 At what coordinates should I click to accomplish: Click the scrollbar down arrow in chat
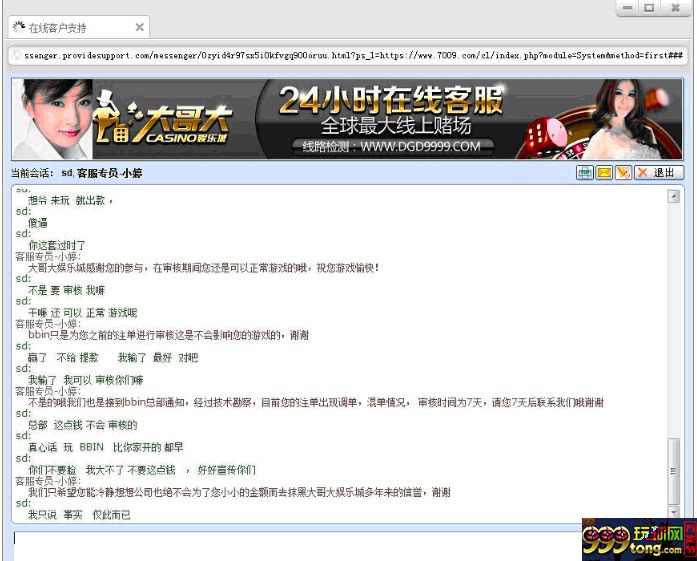(x=674, y=512)
